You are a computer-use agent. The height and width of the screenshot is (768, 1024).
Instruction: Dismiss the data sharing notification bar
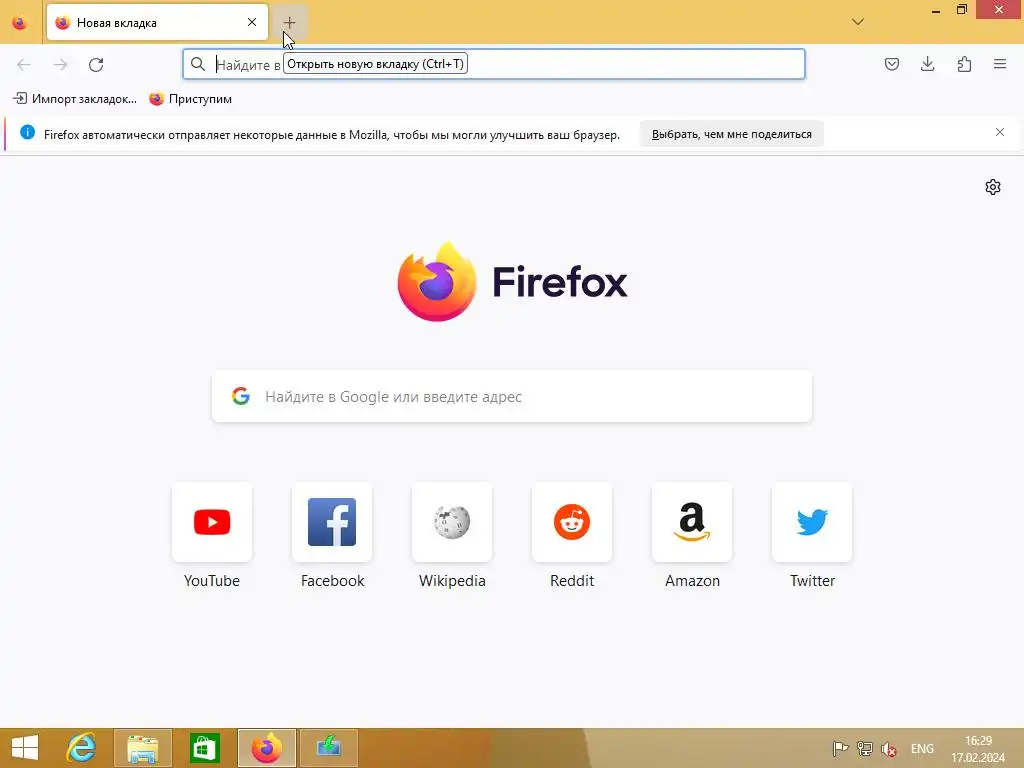coord(1000,132)
